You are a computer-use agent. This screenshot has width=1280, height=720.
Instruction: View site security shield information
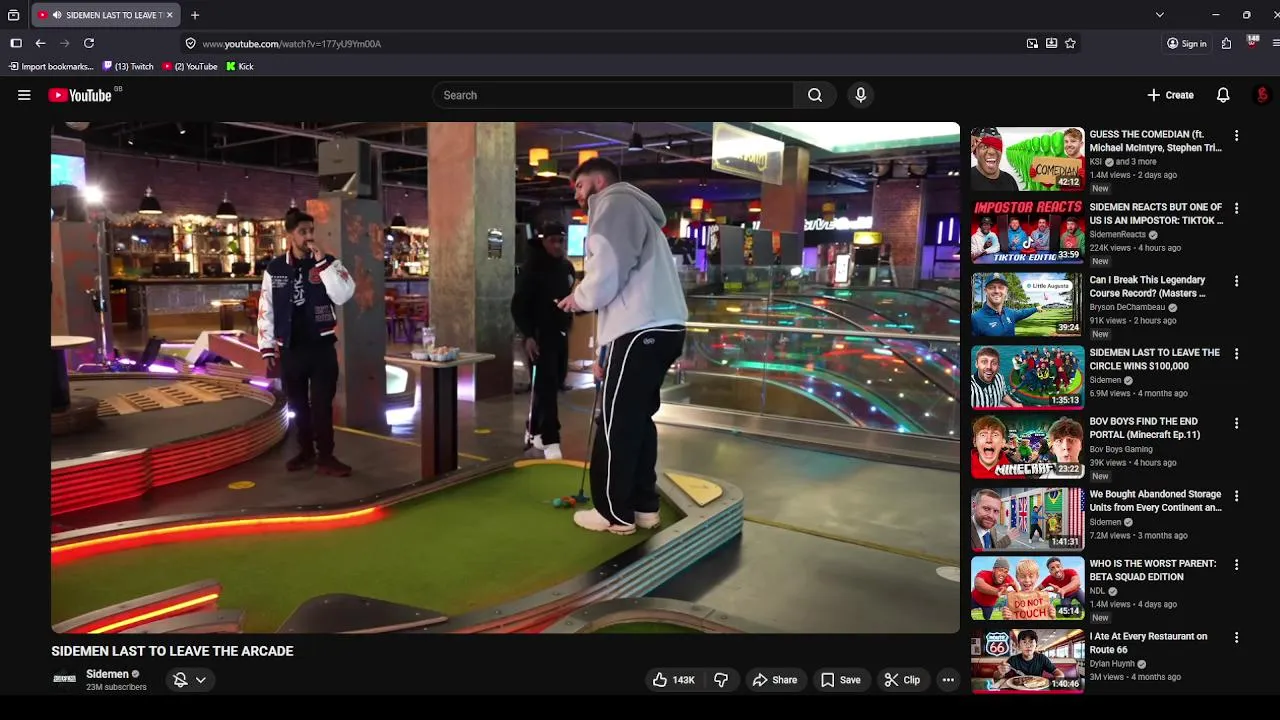pyautogui.click(x=190, y=44)
